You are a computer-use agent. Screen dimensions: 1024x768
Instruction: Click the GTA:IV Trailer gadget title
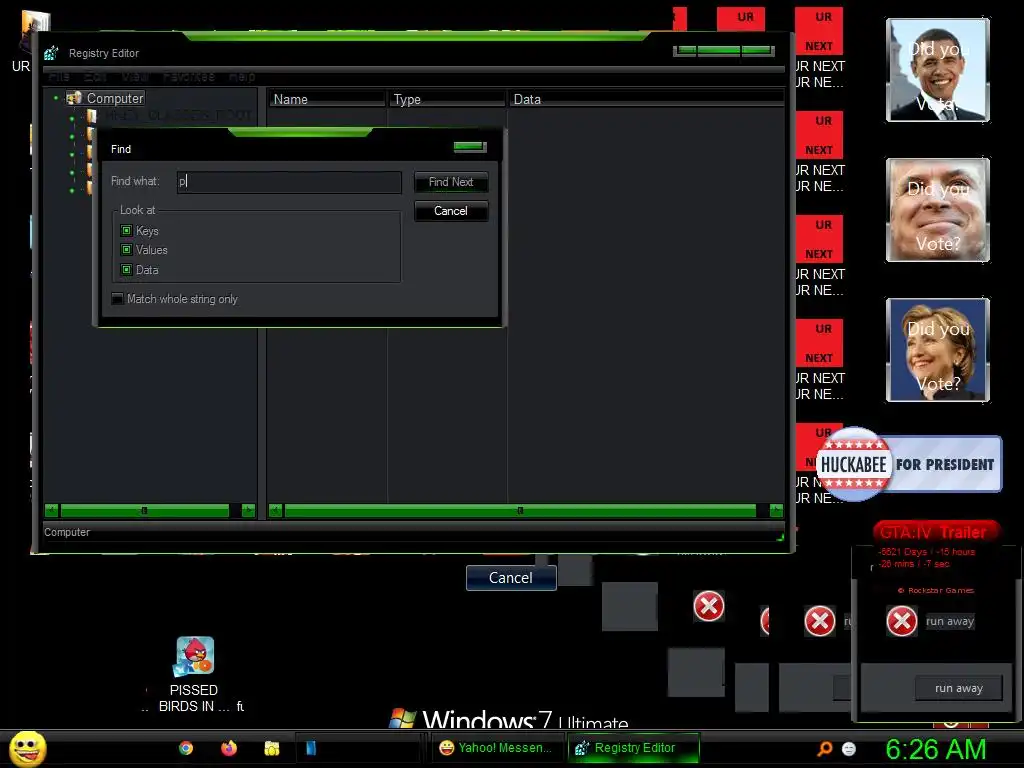pos(933,532)
